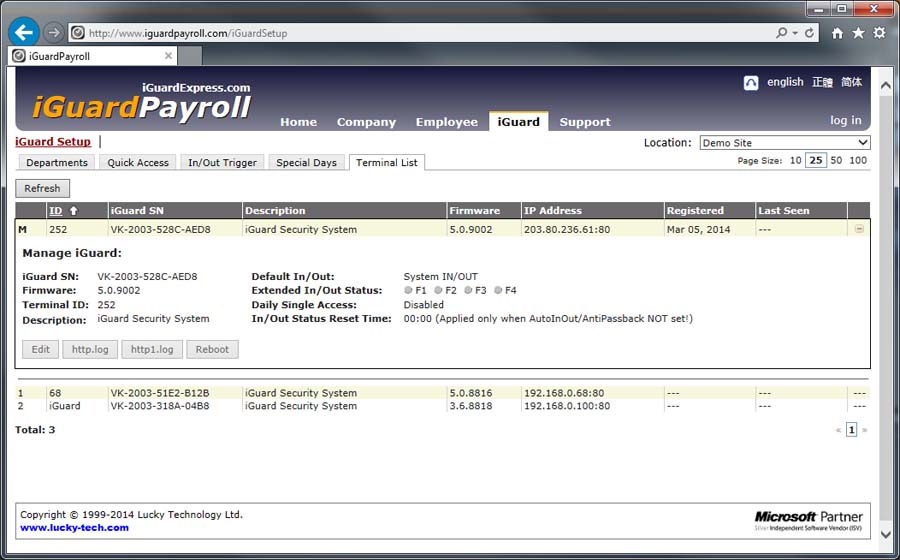Image resolution: width=900 pixels, height=560 pixels.
Task: Click the Last Seen column header
Action: pyautogui.click(x=783, y=211)
